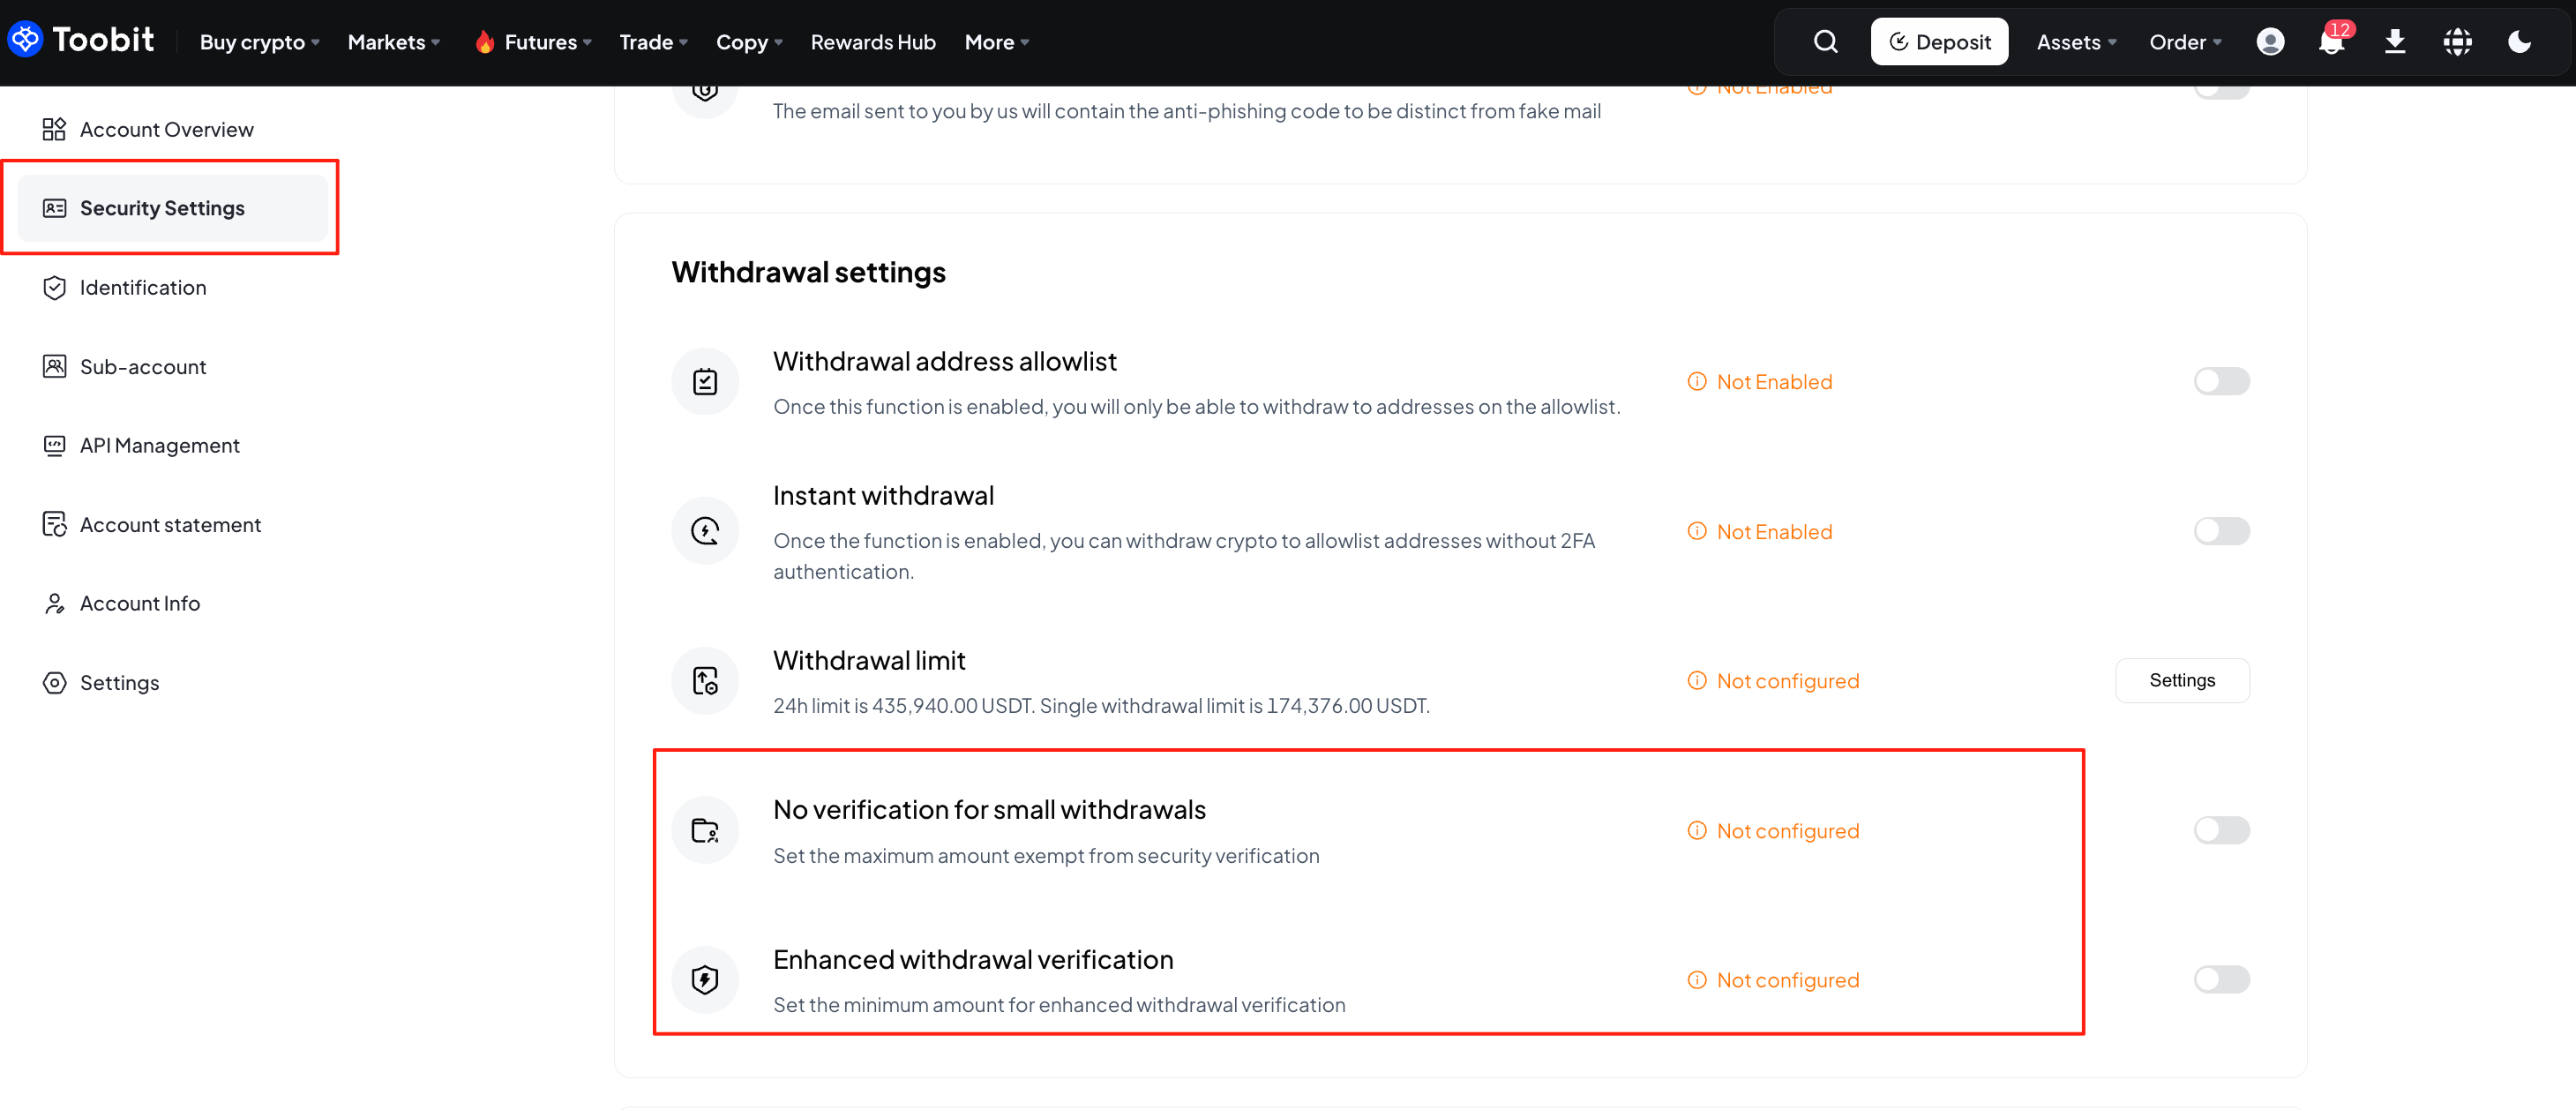Click the search magnifier icon
The width and height of the screenshot is (2576, 1110).
(x=1825, y=42)
